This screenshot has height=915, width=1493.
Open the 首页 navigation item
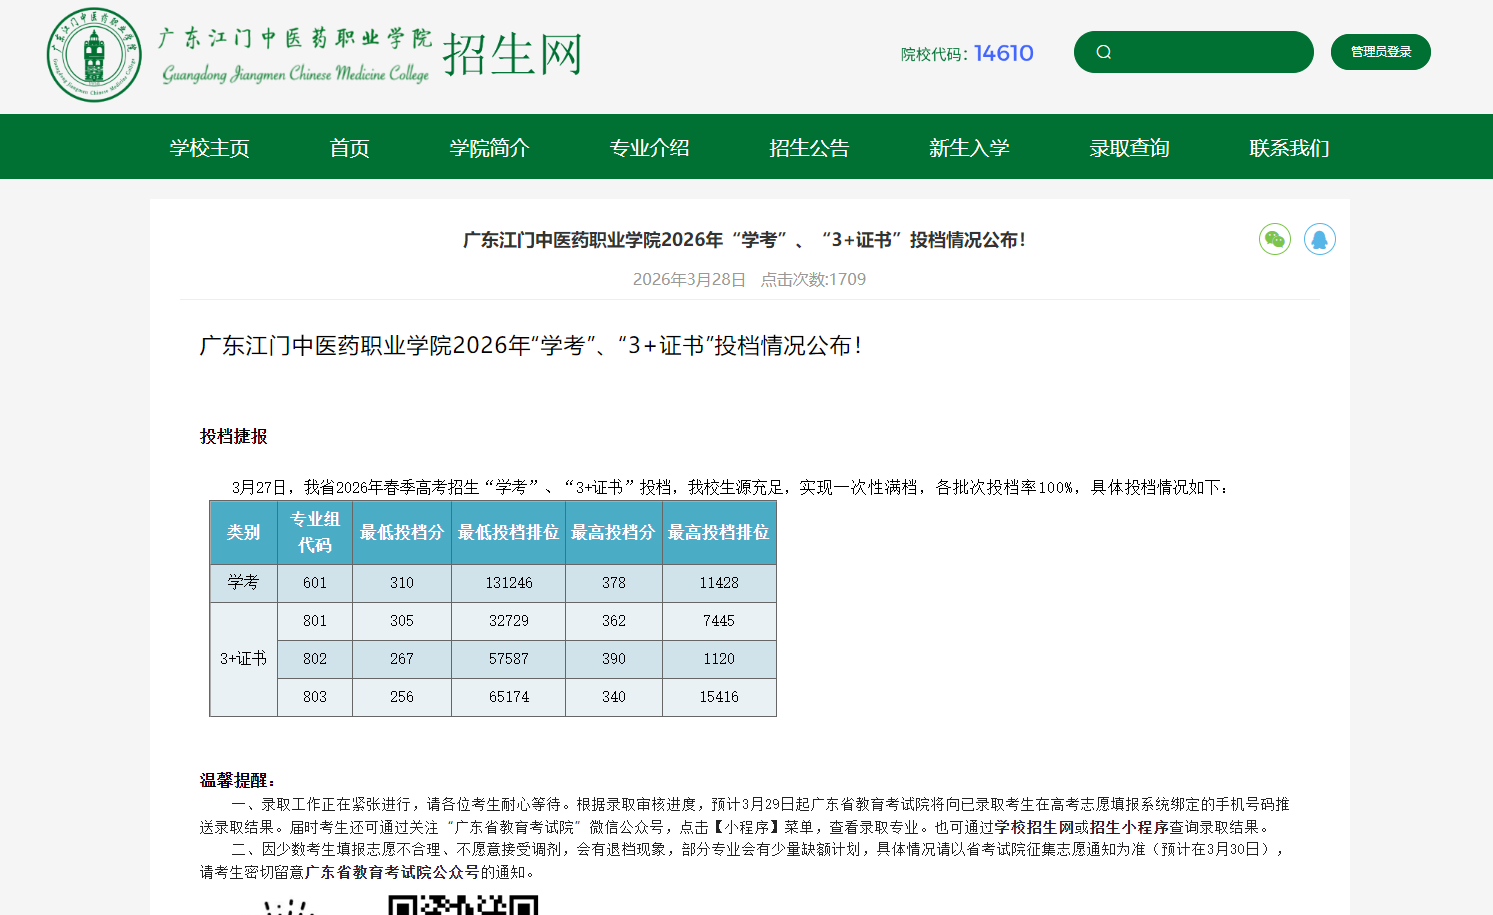[348, 147]
